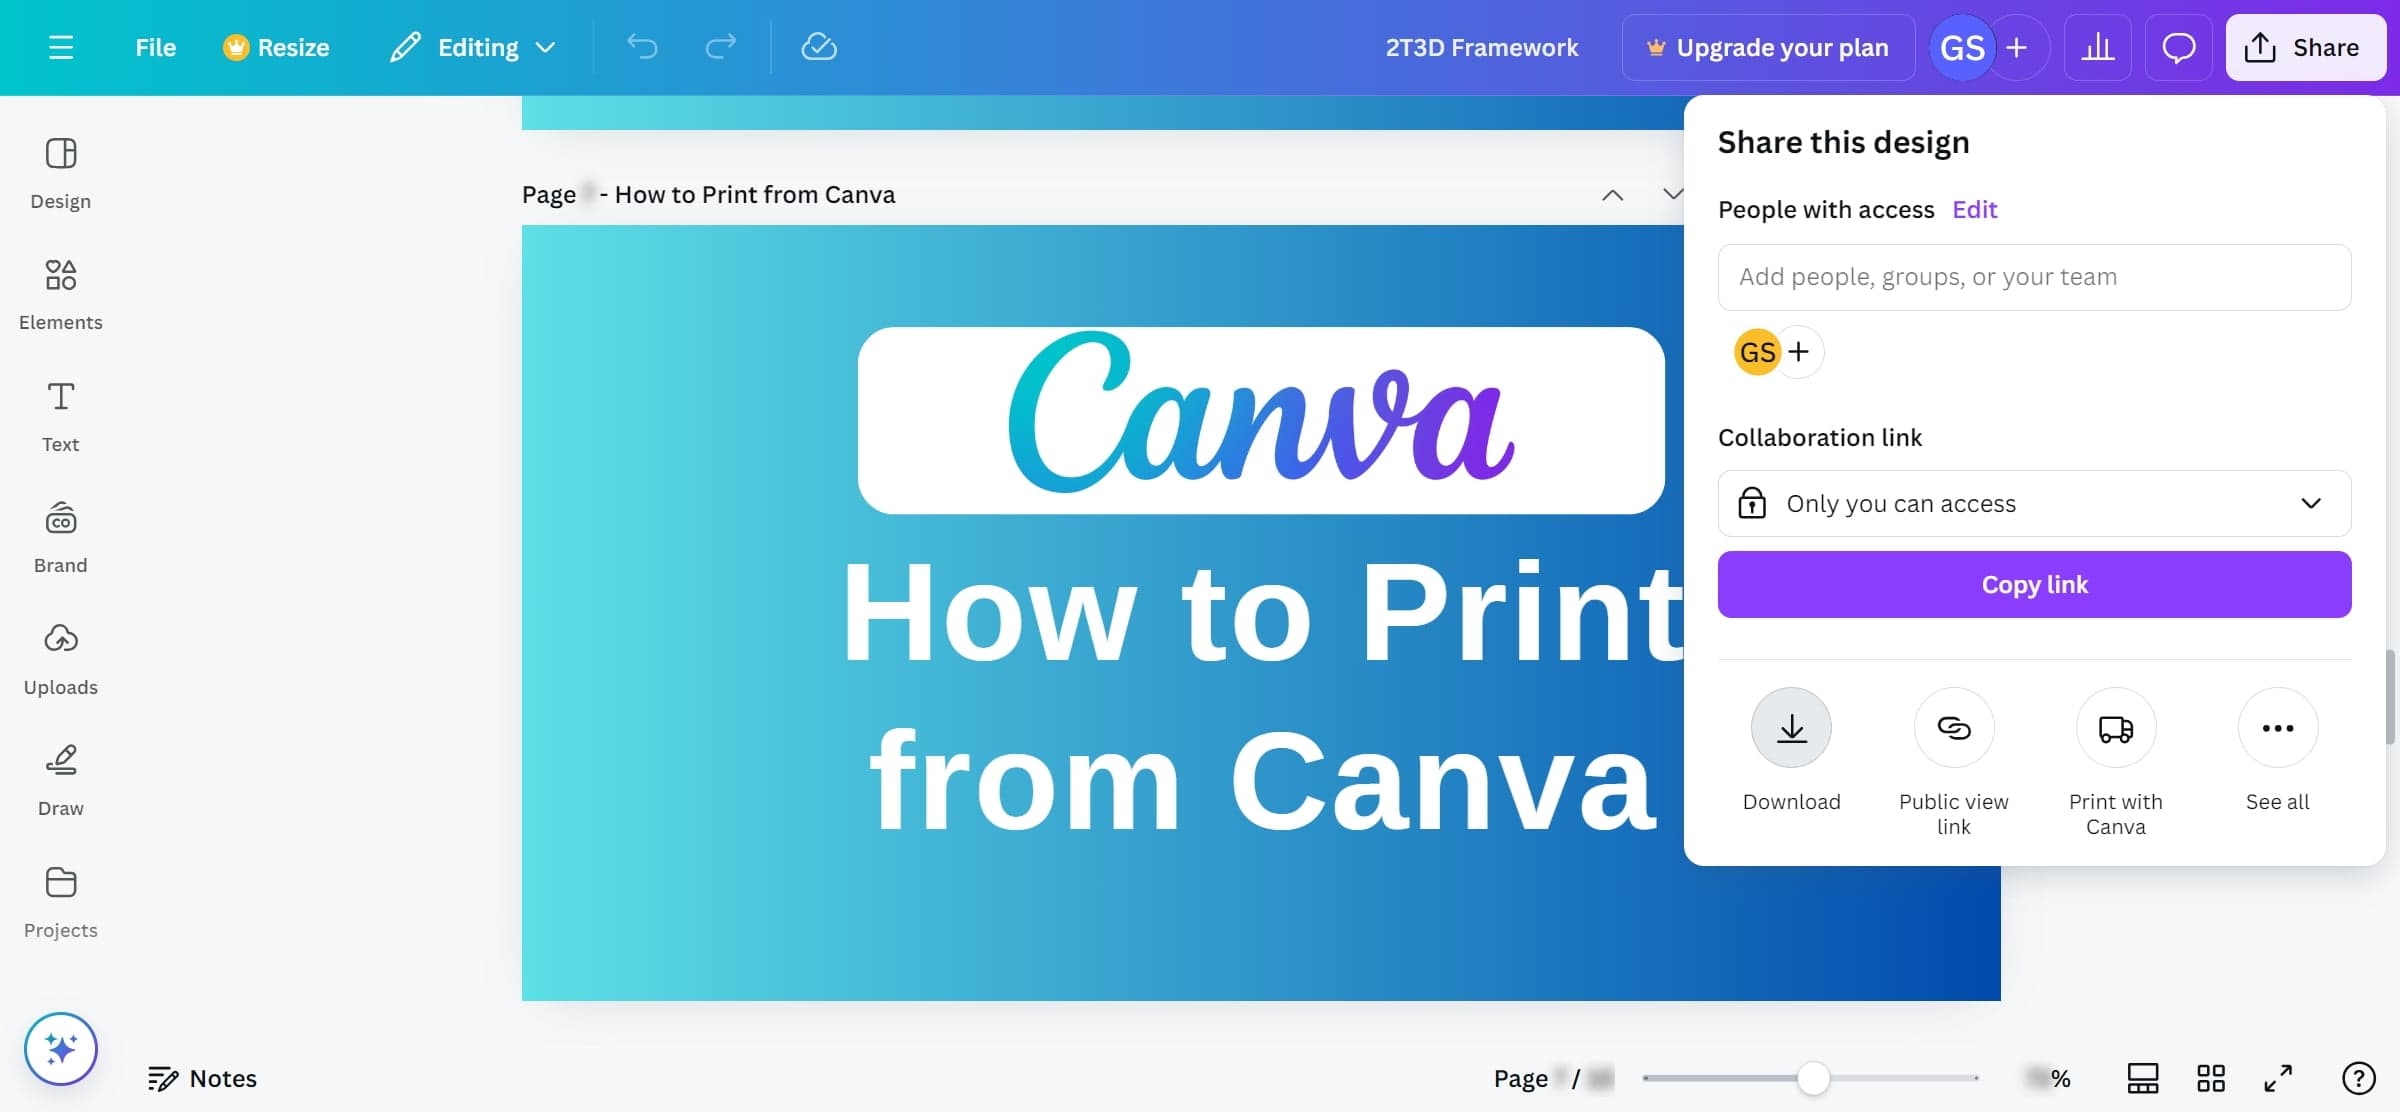The image size is (2400, 1112).
Task: Open the Projects sidebar panel
Action: click(x=60, y=903)
